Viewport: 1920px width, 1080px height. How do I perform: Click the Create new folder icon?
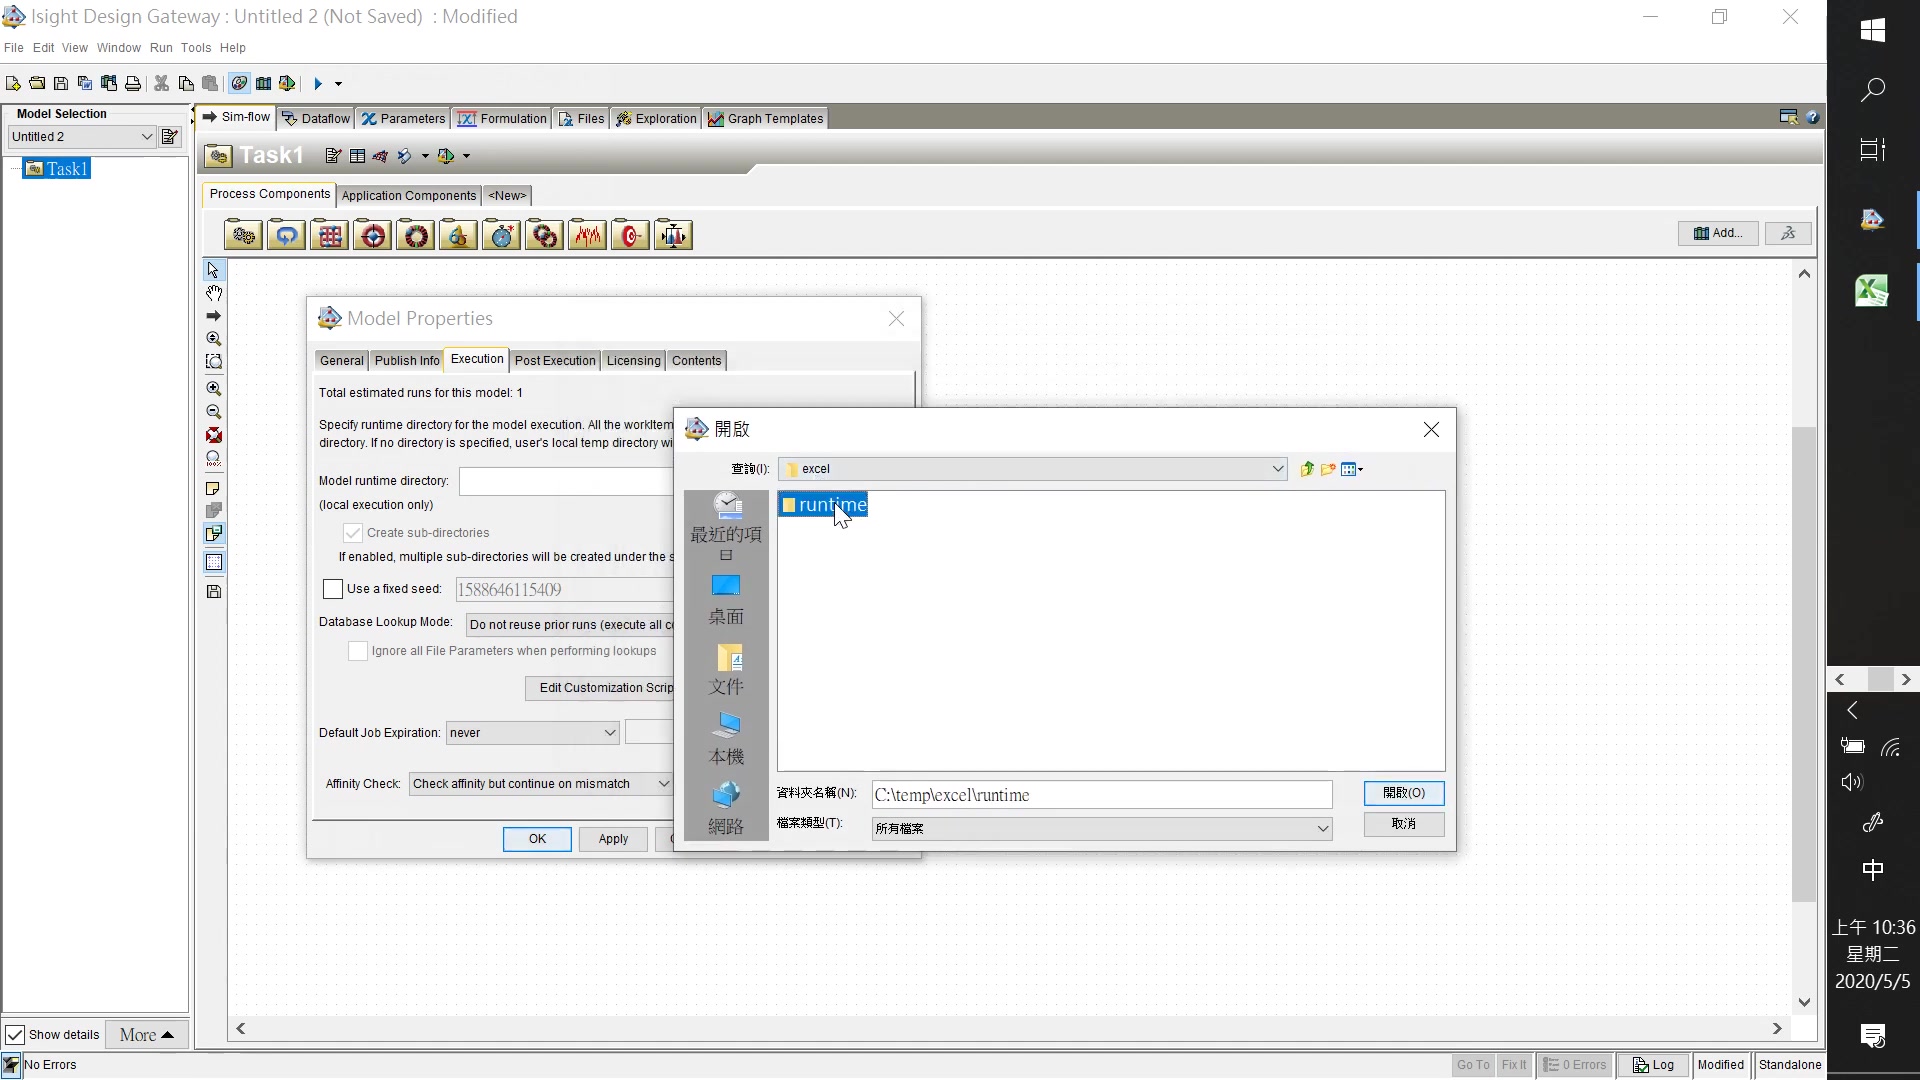pos(1328,469)
